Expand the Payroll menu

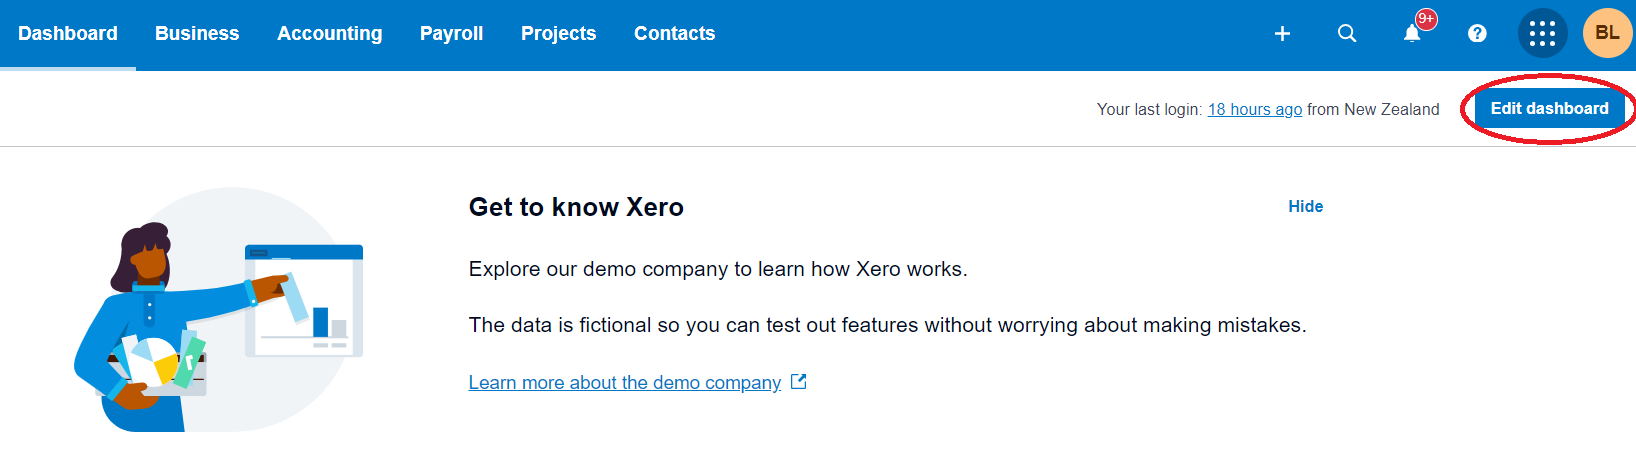(451, 34)
